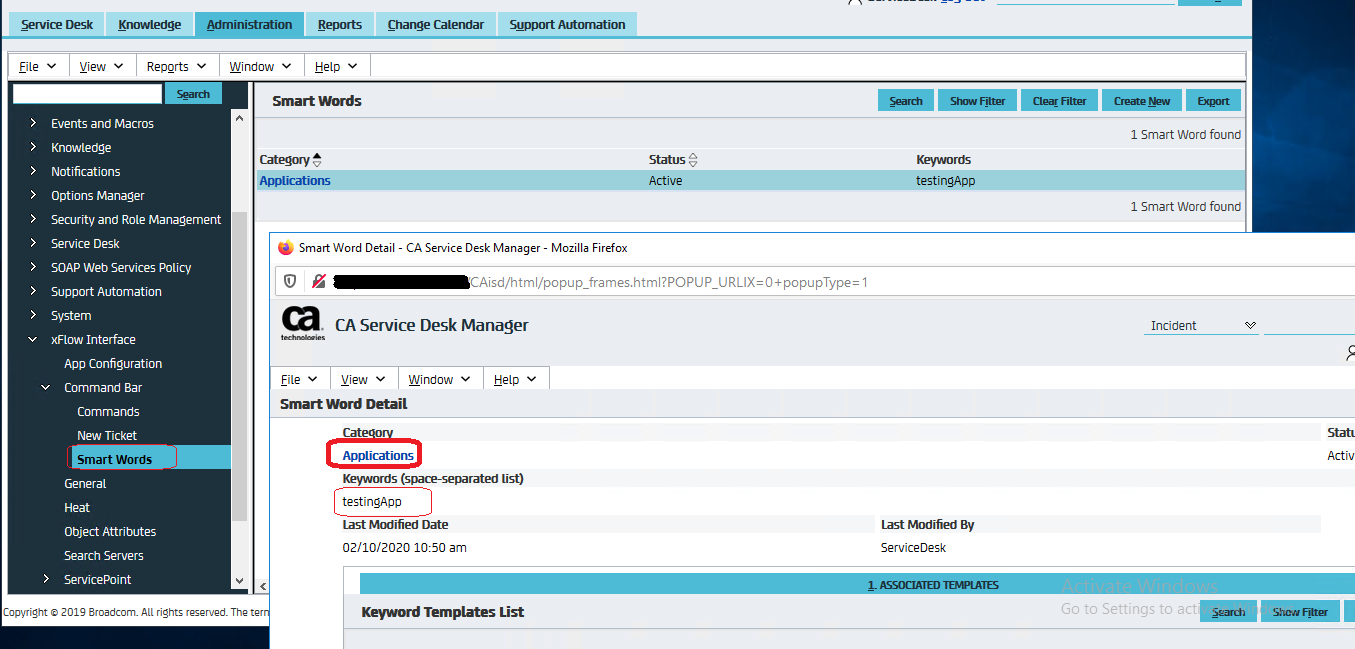Open the Knowledge tab
This screenshot has width=1355, height=649.
[x=149, y=25]
